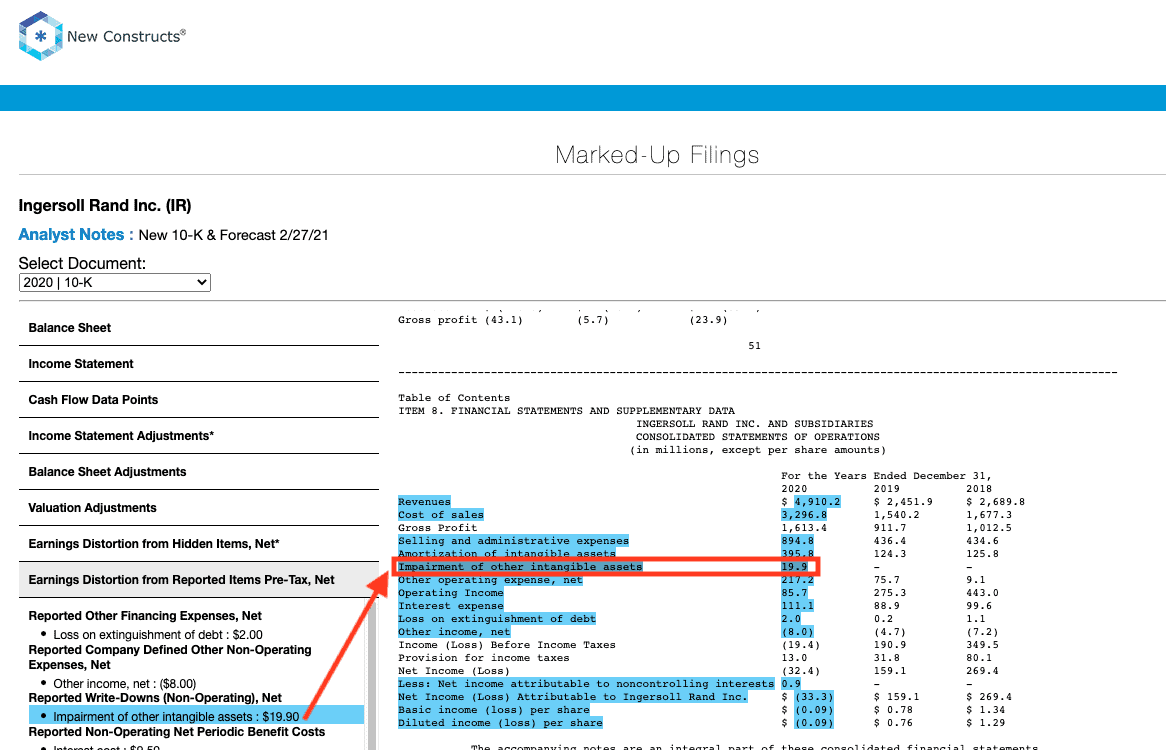Show the Balance Sheet Adjustments section
The image size is (1166, 750).
pyautogui.click(x=199, y=472)
